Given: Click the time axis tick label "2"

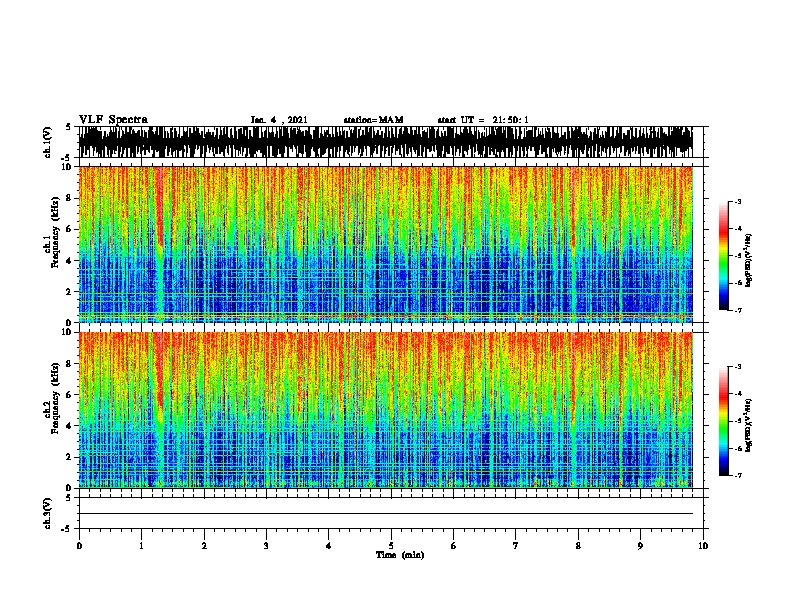Looking at the screenshot, I should point(204,546).
